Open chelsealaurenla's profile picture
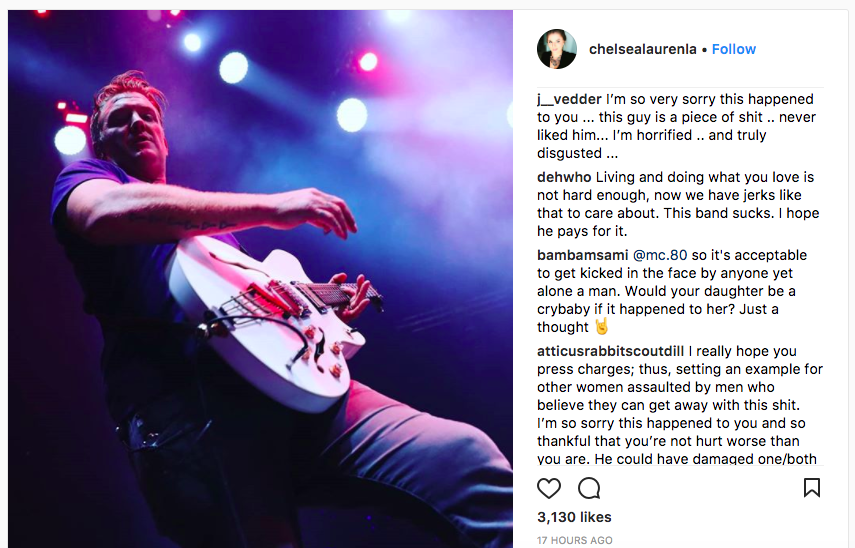855x548 pixels. (x=557, y=49)
